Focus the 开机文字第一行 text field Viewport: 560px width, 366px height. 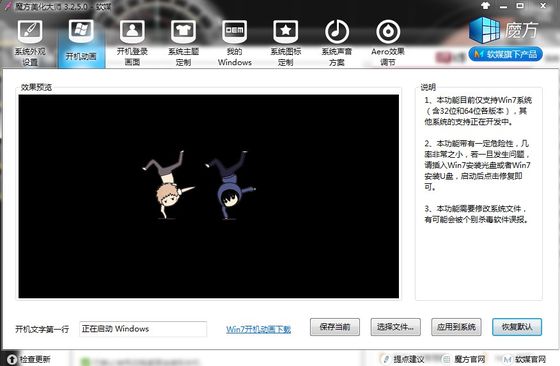(143, 329)
